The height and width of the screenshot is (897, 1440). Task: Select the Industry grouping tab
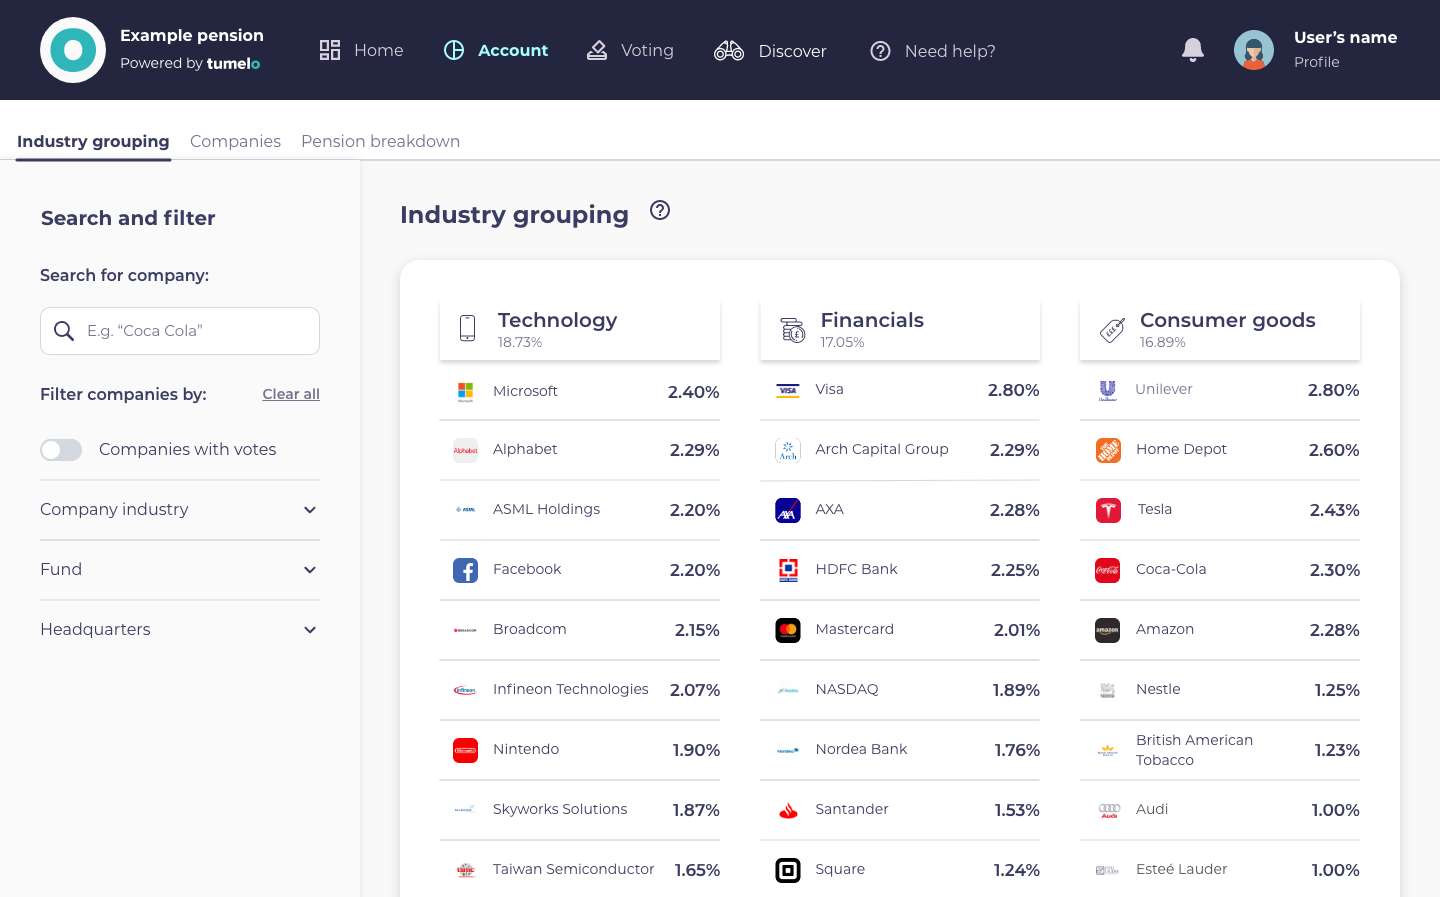click(x=93, y=141)
